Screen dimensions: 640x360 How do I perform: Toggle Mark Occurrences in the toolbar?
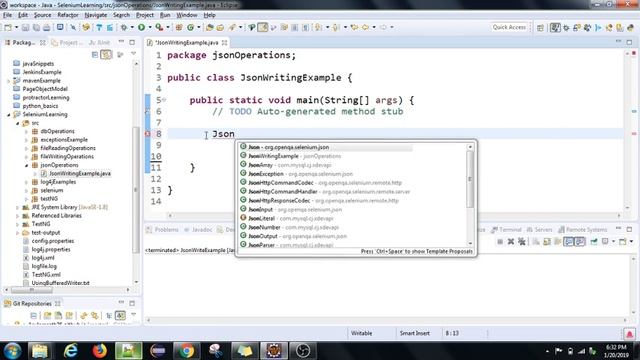click(x=262, y=27)
